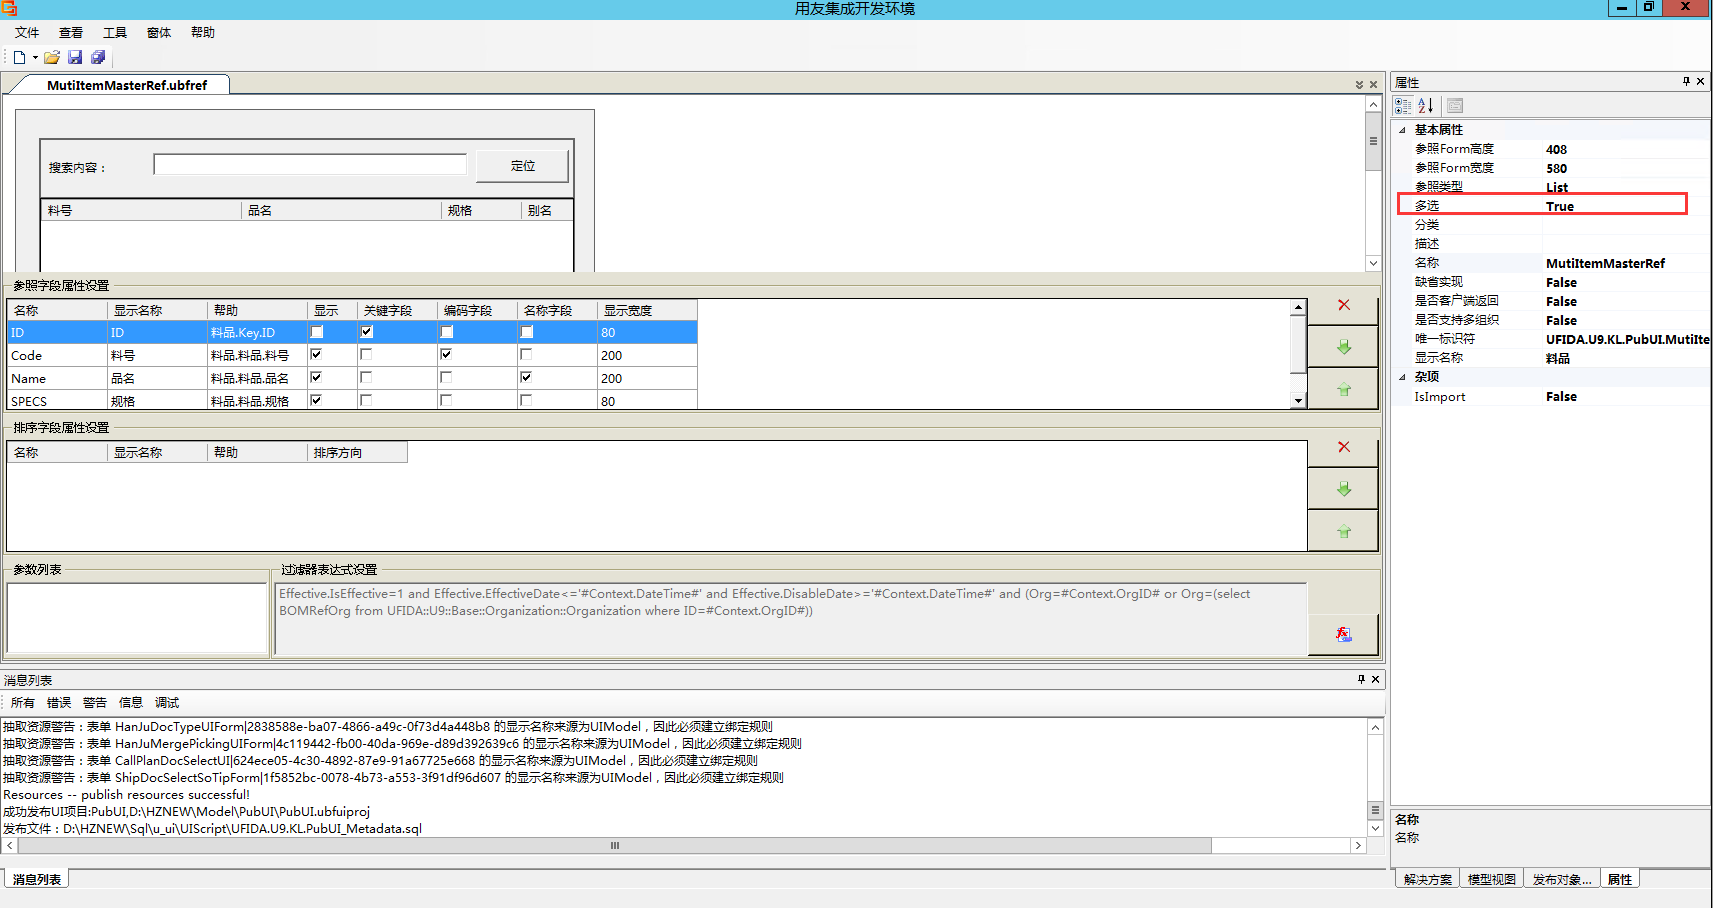This screenshot has width=1713, height=908.
Task: Toggle 关键字段 checkbox for ID row
Action: tap(367, 332)
